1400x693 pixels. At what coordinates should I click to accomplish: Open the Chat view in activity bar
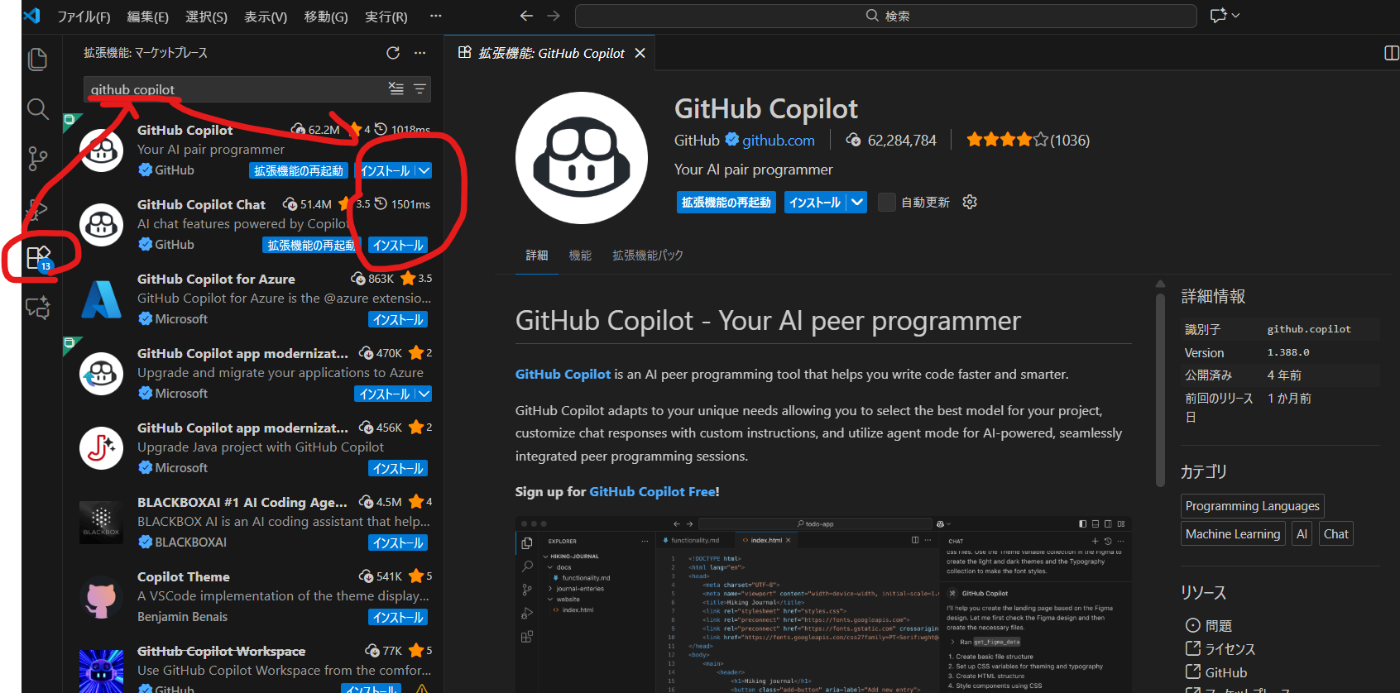[x=37, y=308]
